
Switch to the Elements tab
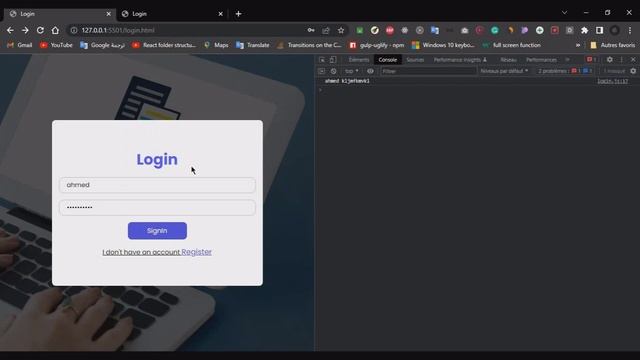(x=359, y=60)
